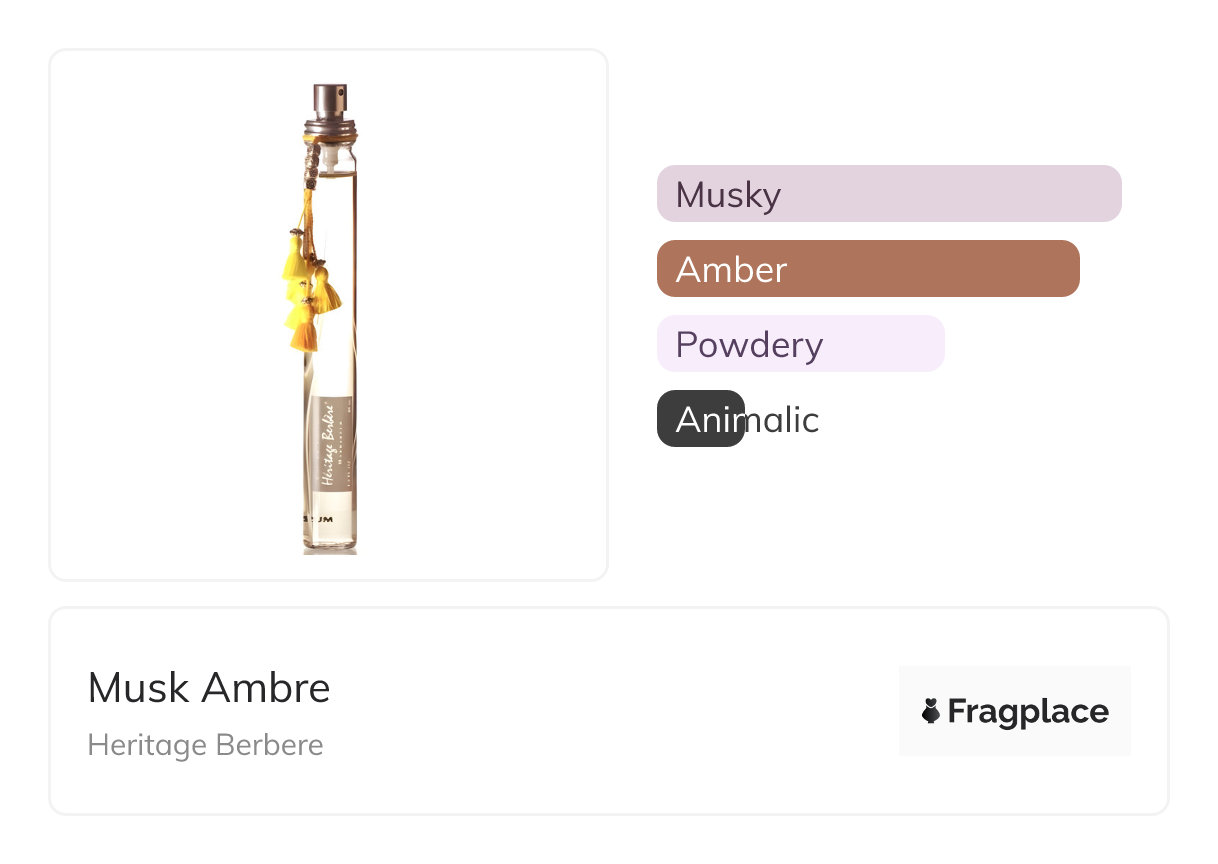The image size is (1218, 864).
Task: Click the yellow tassels on the bottle
Action: (x=307, y=290)
